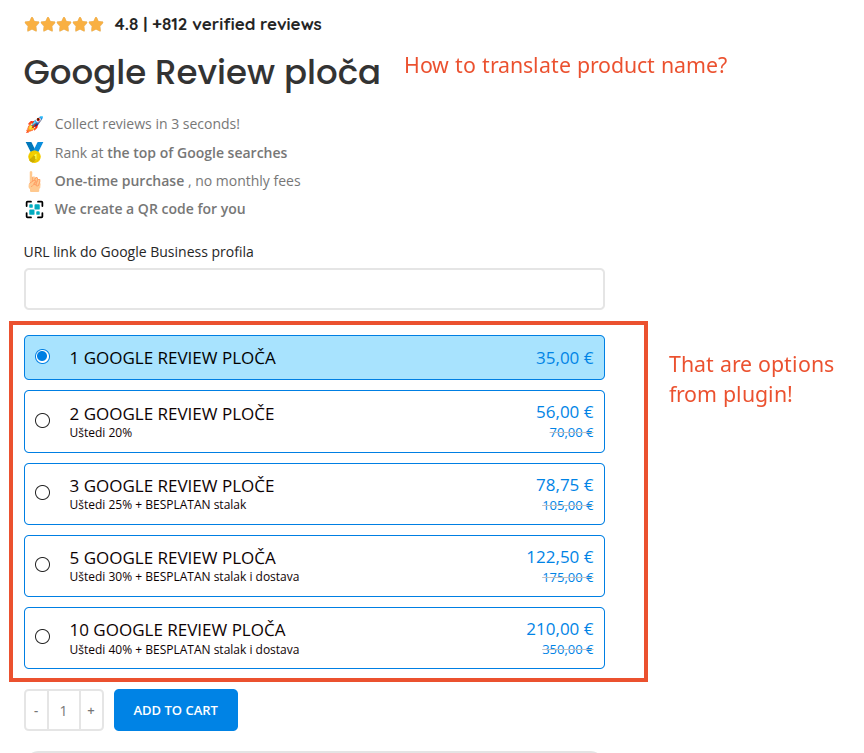Click the Uštedi 20% label

click(x=101, y=433)
